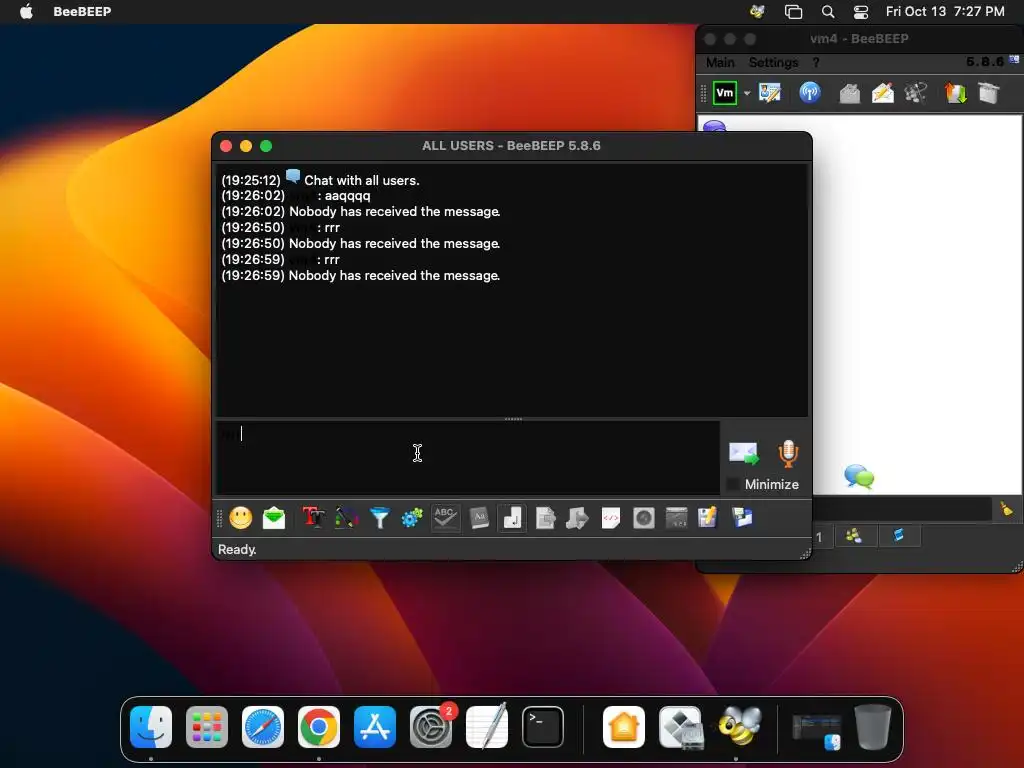Open file transfers arrows icon

(x=955, y=93)
